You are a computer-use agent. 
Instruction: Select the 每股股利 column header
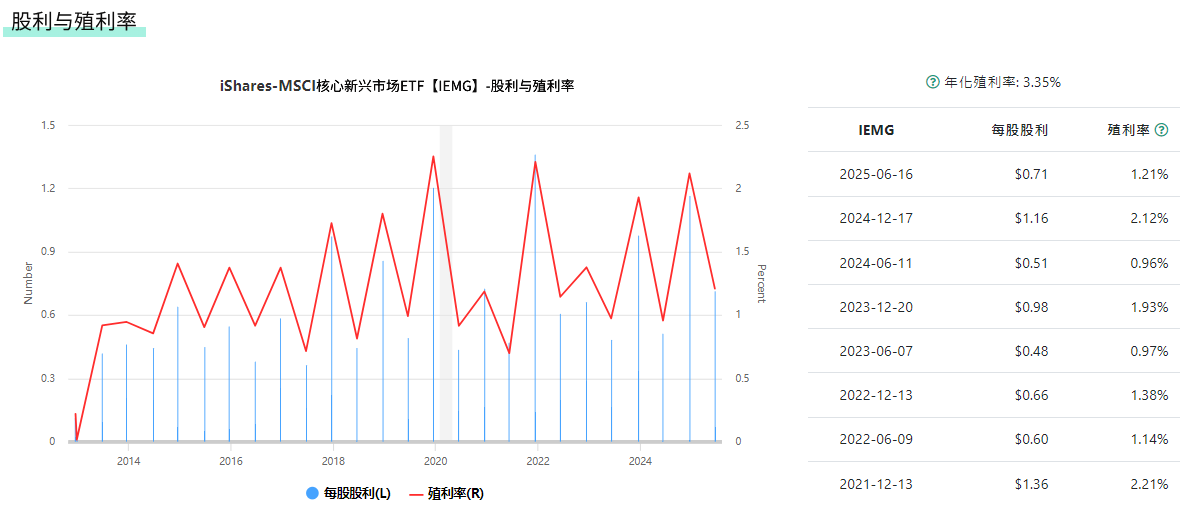[x=1019, y=130]
